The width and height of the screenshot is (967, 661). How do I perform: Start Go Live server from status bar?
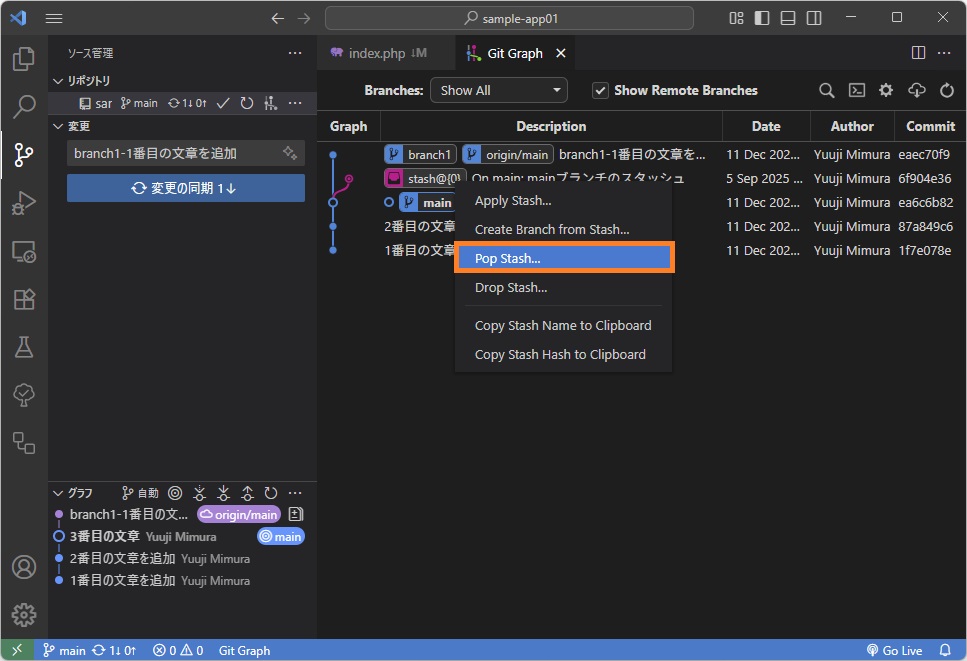point(894,651)
